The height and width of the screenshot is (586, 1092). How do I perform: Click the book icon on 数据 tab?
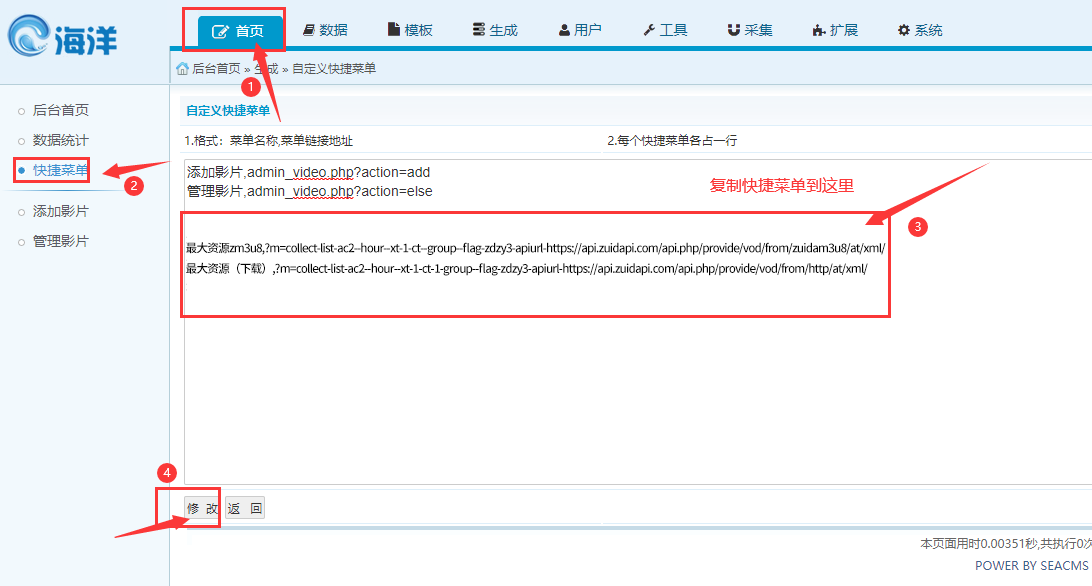(308, 31)
